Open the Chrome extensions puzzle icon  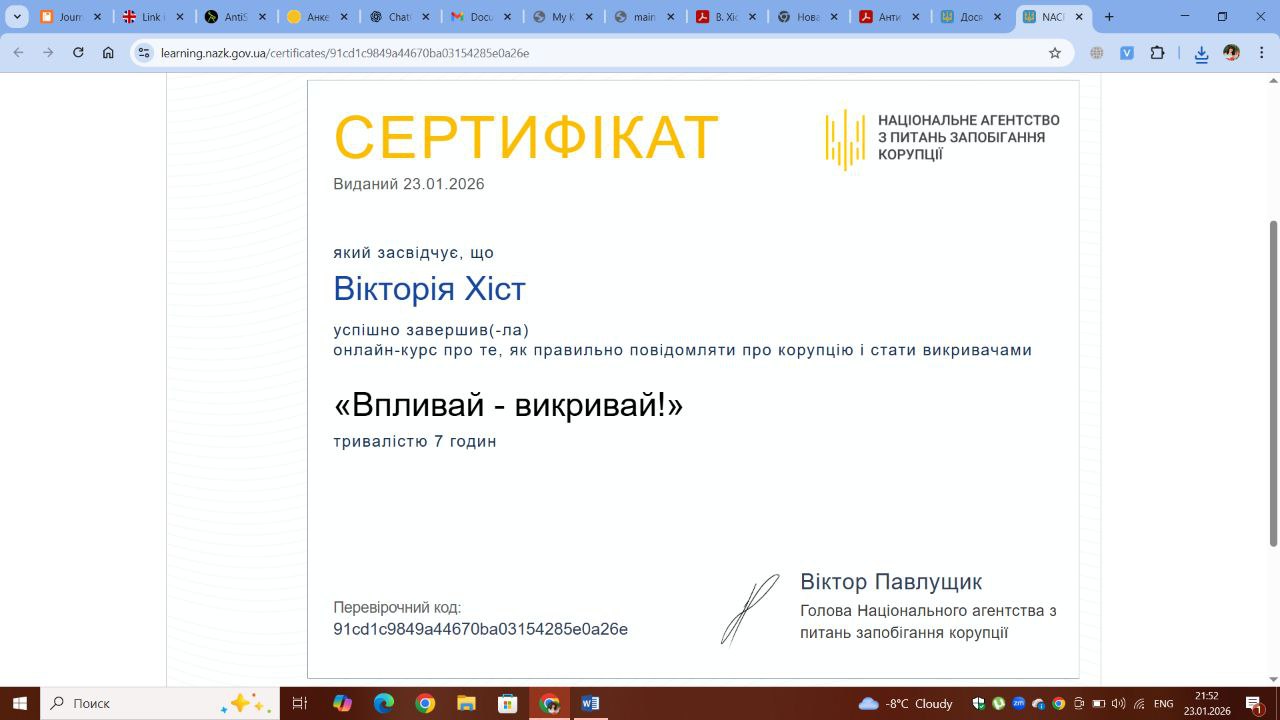click(1157, 53)
